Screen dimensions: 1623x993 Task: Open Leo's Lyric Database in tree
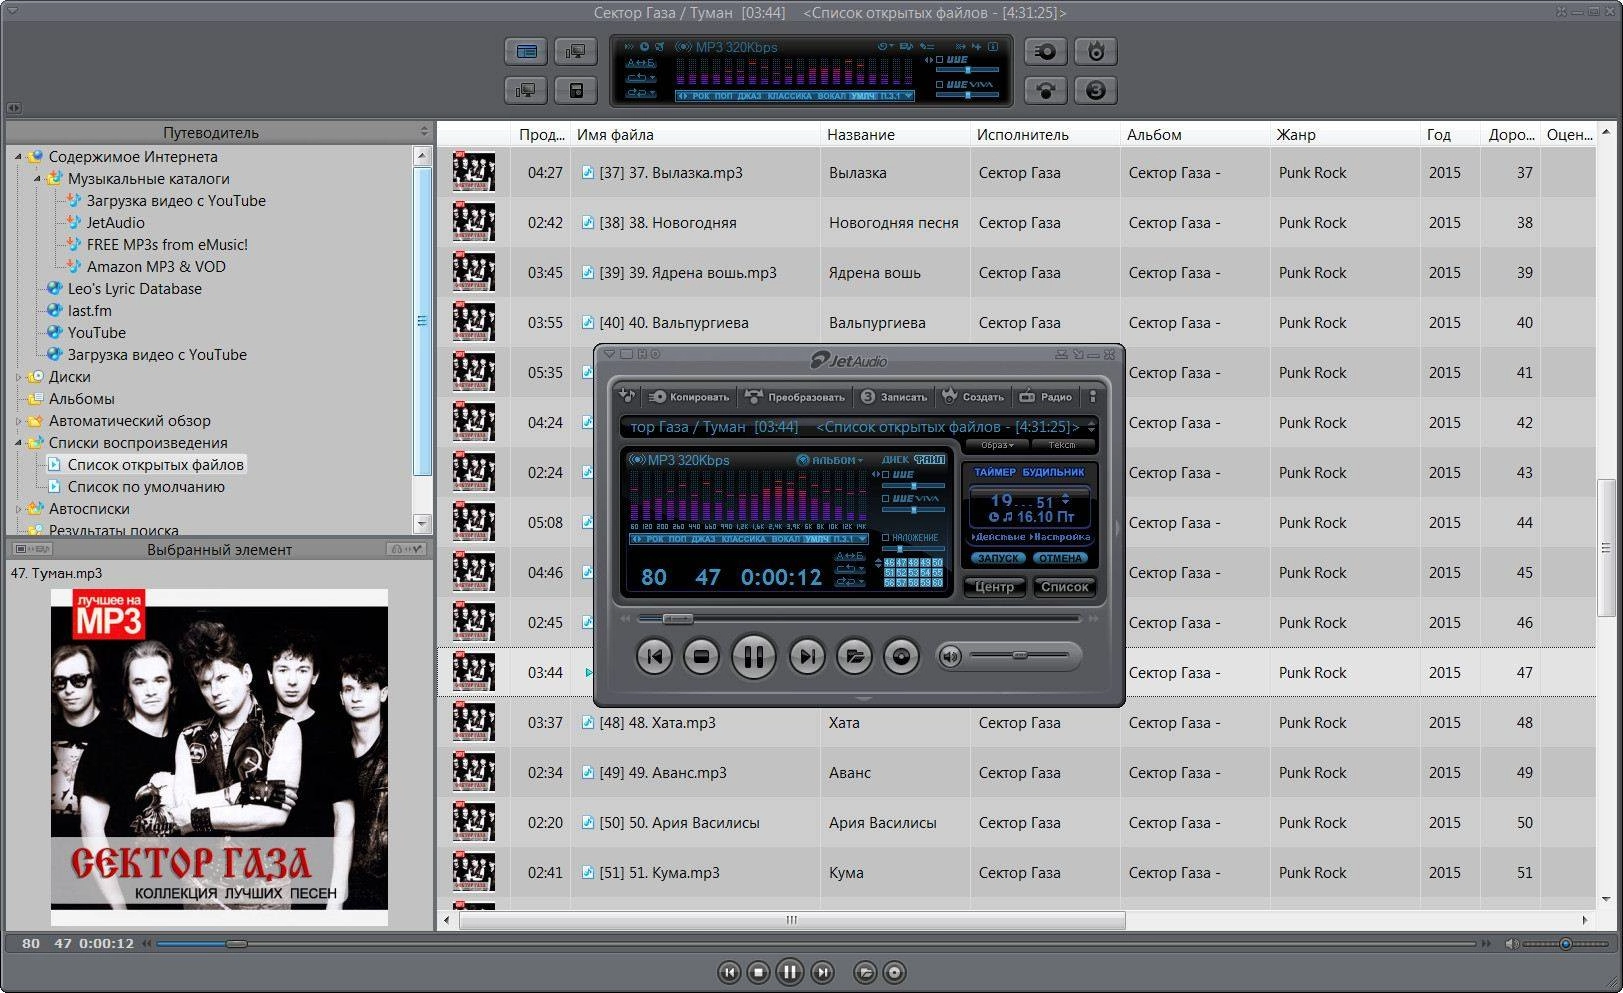[x=135, y=289]
